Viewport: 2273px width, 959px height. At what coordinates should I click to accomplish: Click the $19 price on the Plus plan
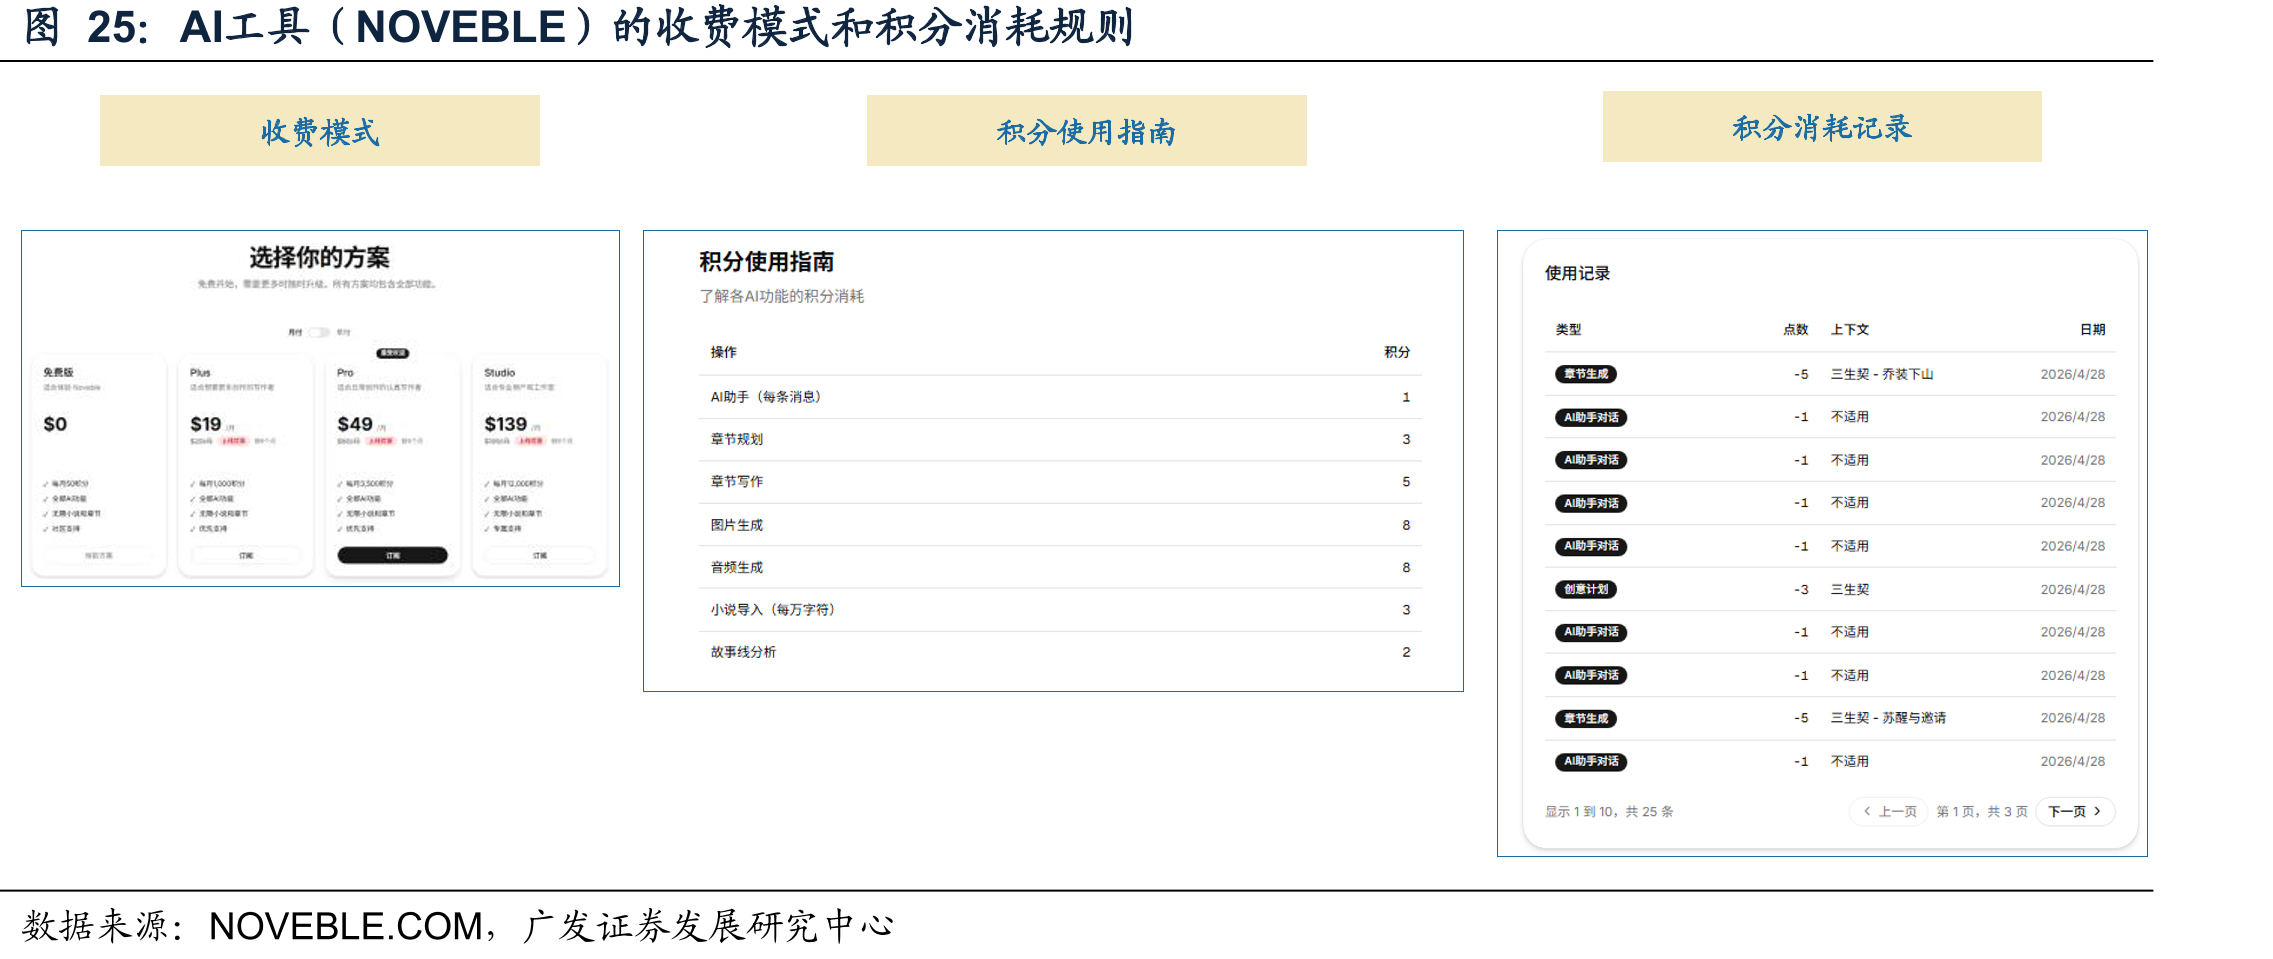tap(206, 424)
